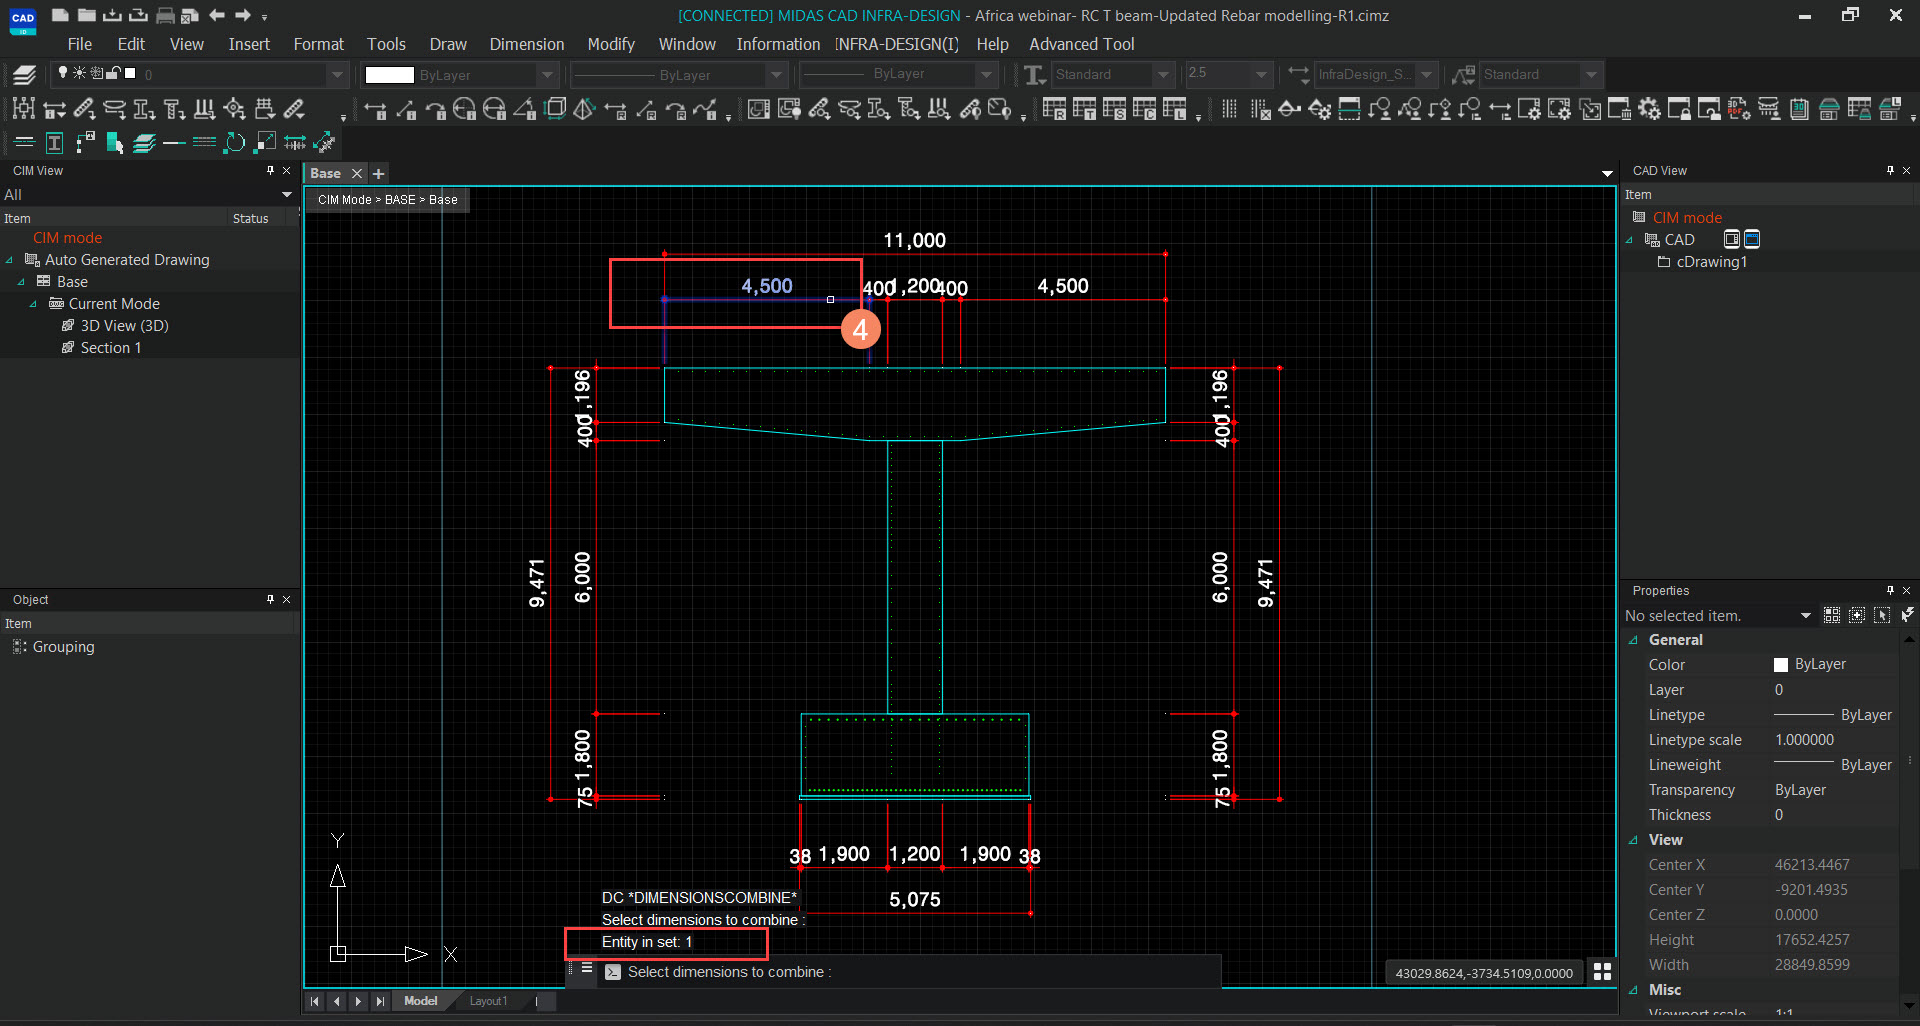Collapse the Auto Generated Drawing tree node
The width and height of the screenshot is (1920, 1026).
pyautogui.click(x=10, y=260)
